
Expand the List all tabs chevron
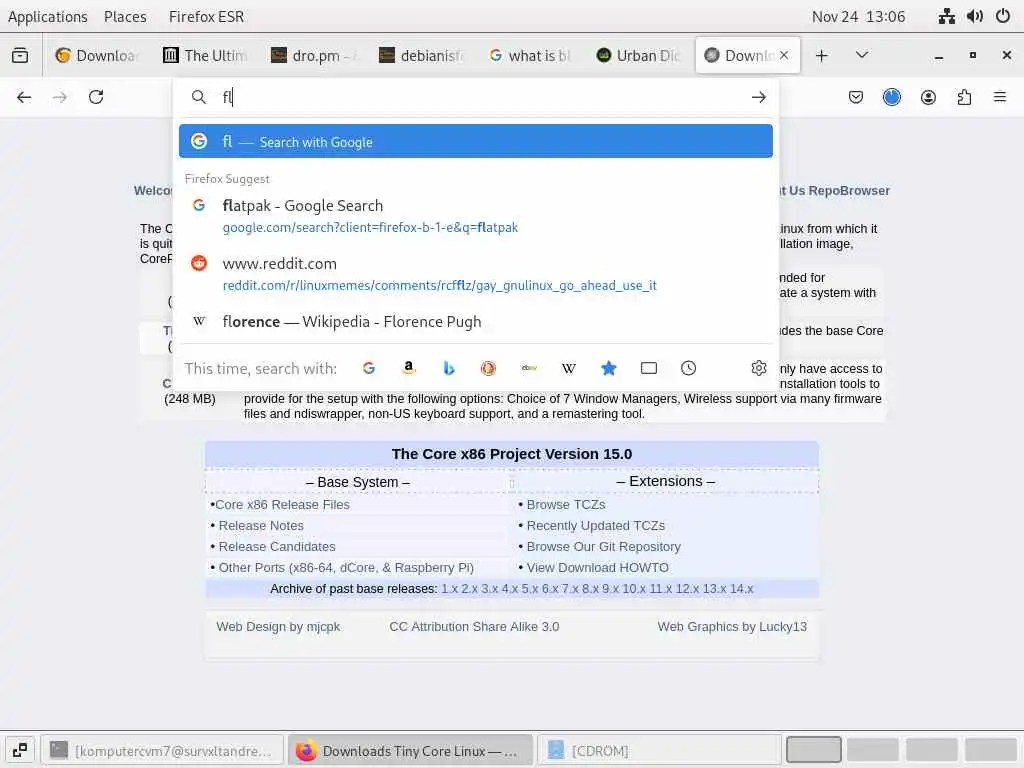pos(862,56)
